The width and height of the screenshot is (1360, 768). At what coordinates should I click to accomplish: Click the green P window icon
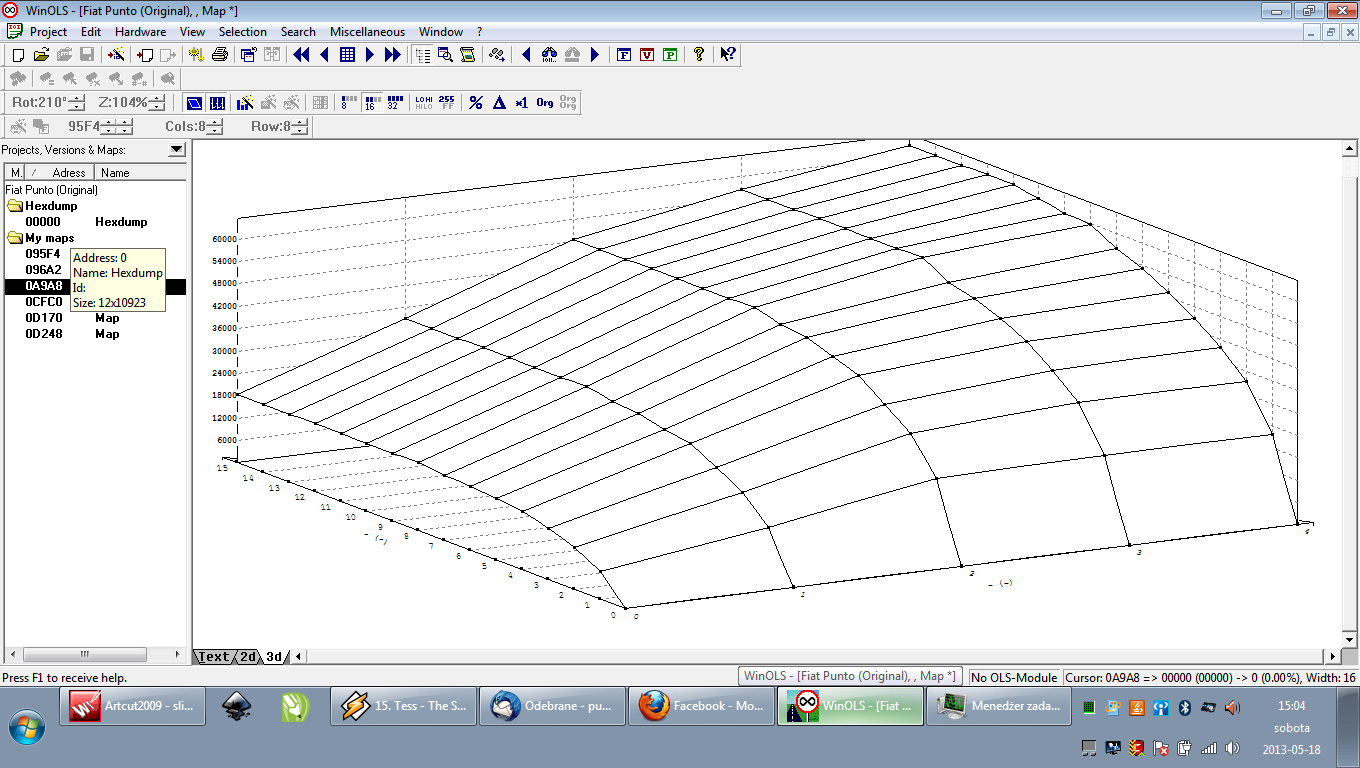670,55
